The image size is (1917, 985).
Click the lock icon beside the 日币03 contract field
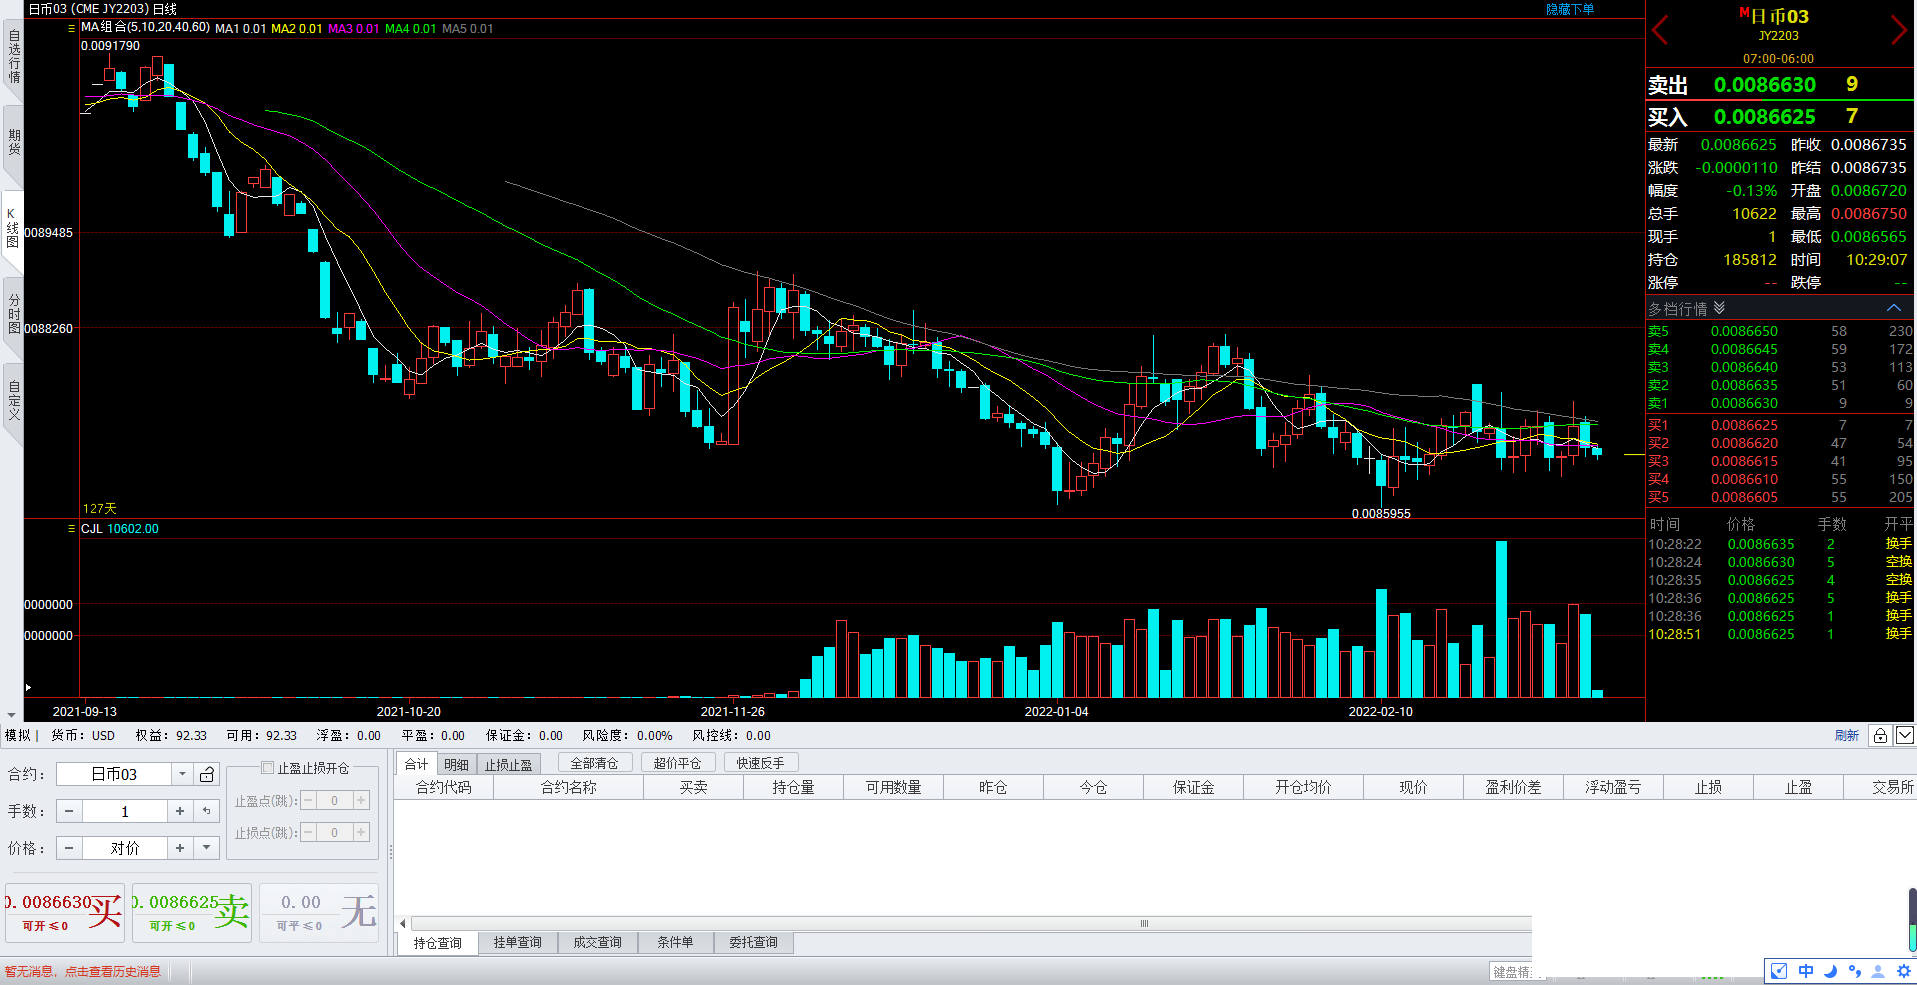click(x=207, y=774)
